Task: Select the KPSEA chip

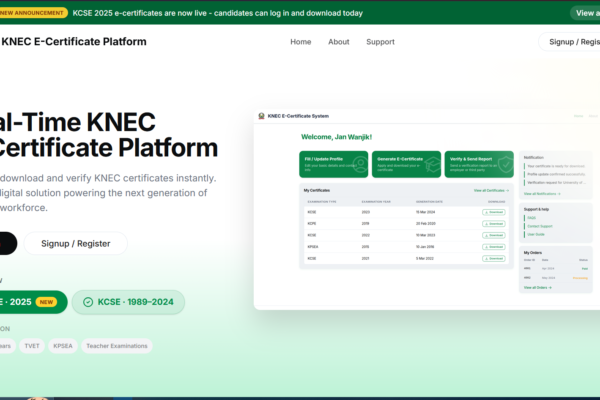Action: [63, 346]
